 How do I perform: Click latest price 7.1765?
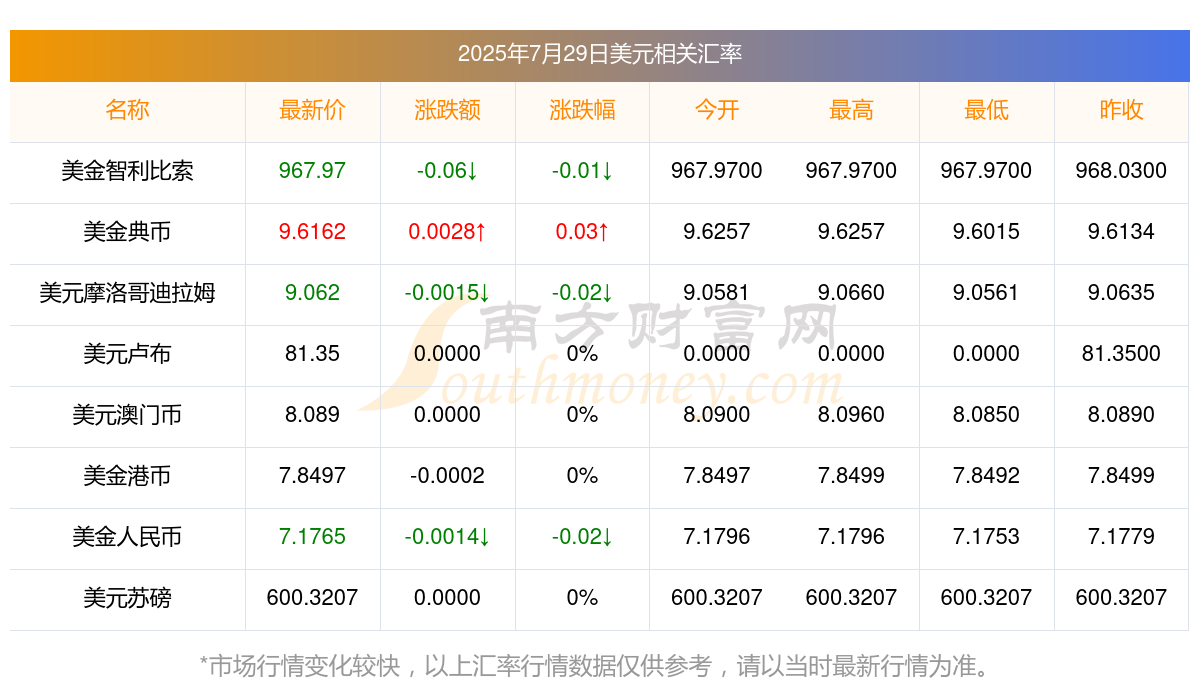pyautogui.click(x=312, y=537)
